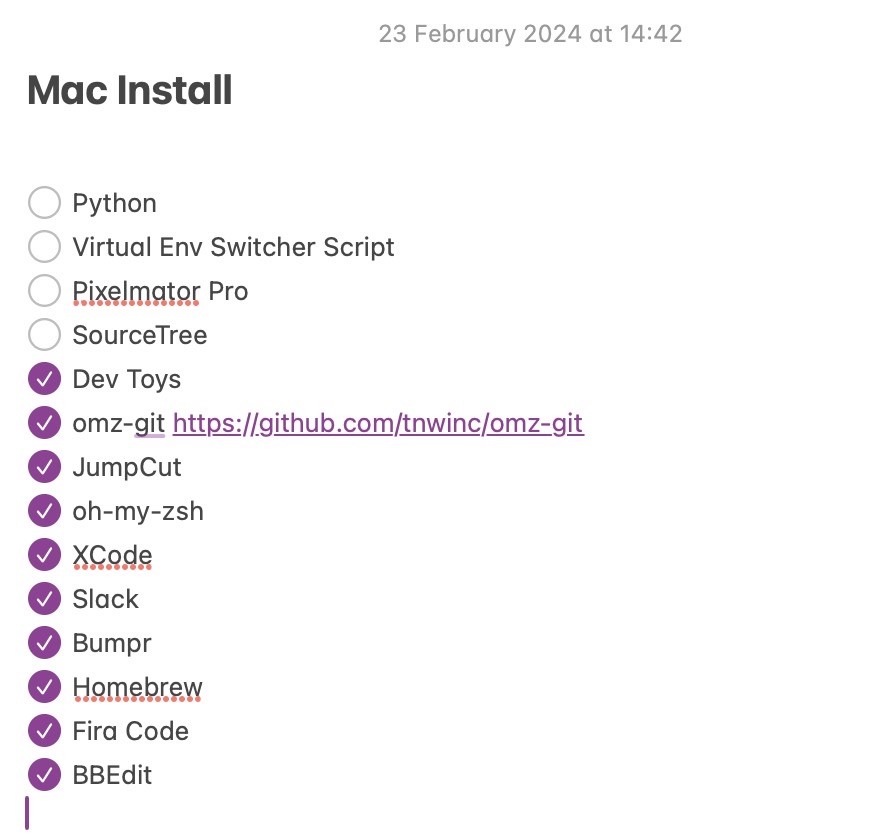Check the SourceTree checkbox
Screen dimensions: 882x840
[44, 334]
